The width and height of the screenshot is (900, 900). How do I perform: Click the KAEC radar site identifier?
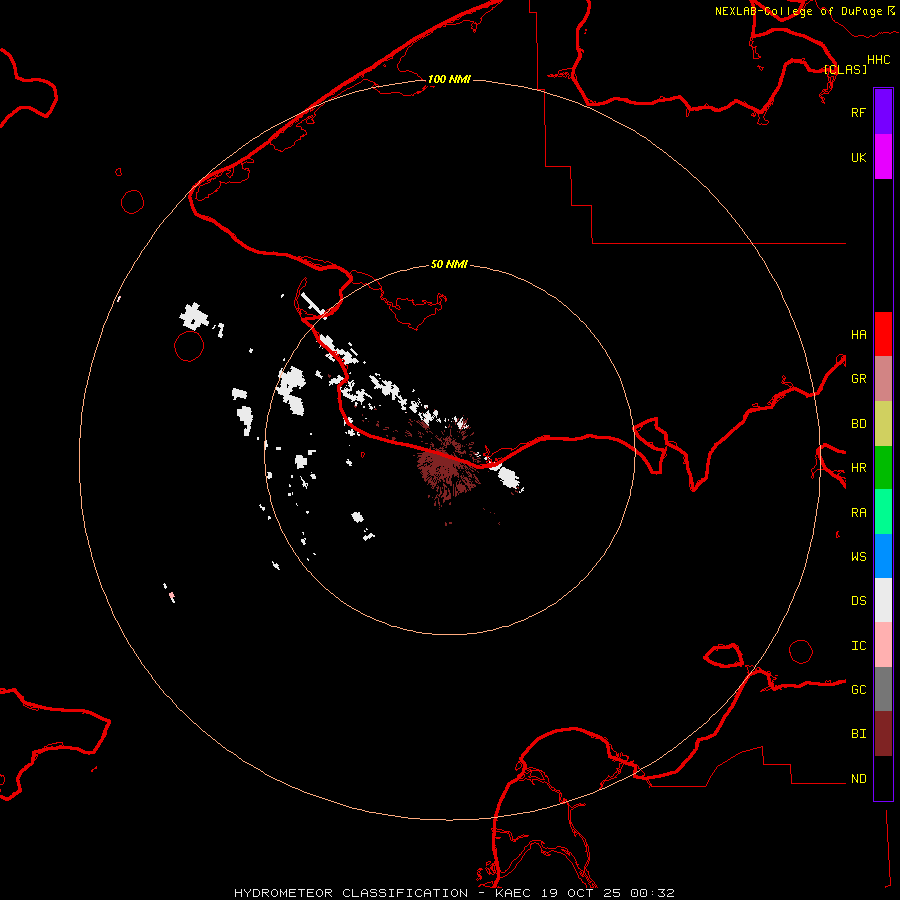pyautogui.click(x=516, y=893)
